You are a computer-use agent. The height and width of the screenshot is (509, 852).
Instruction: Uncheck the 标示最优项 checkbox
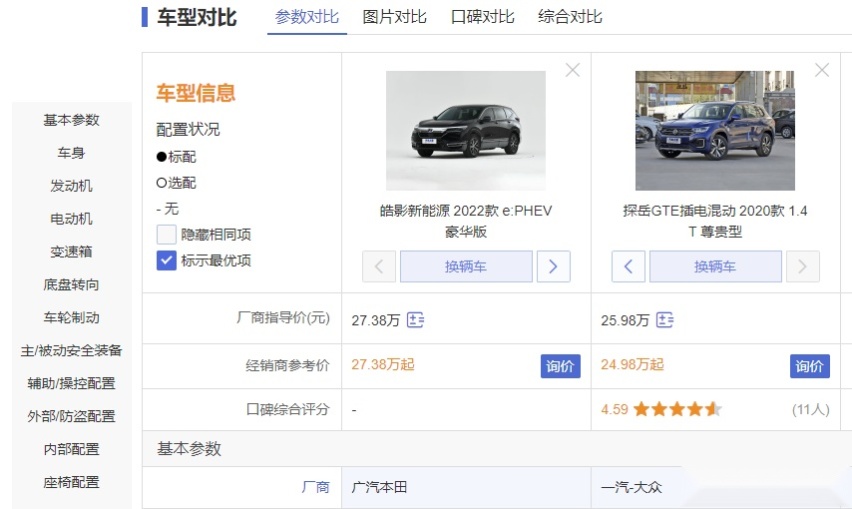[x=166, y=261]
